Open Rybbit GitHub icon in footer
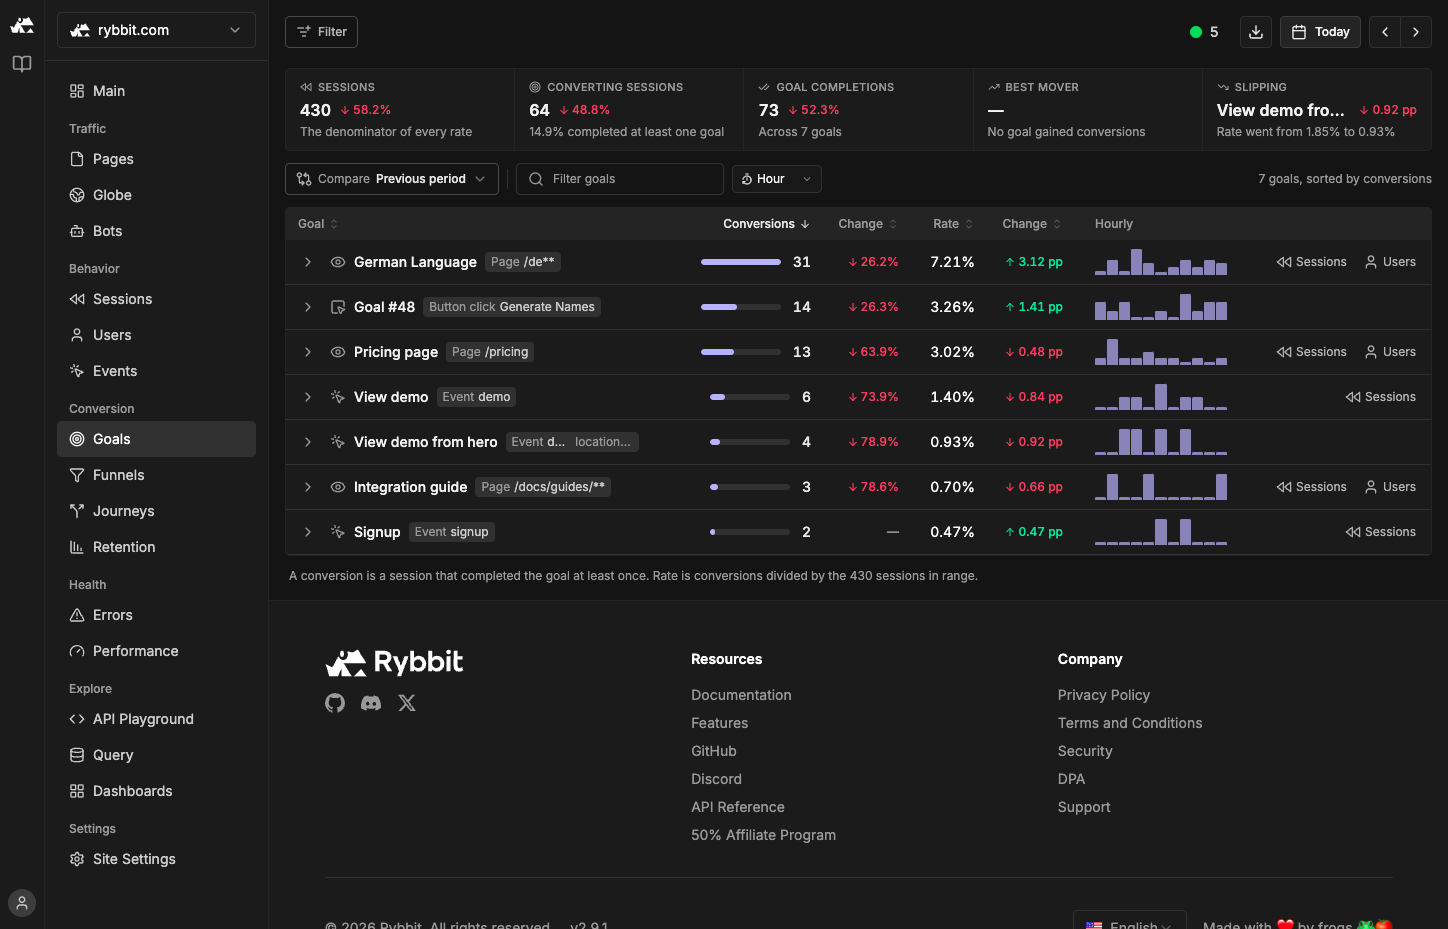Image resolution: width=1448 pixels, height=929 pixels. [x=335, y=703]
